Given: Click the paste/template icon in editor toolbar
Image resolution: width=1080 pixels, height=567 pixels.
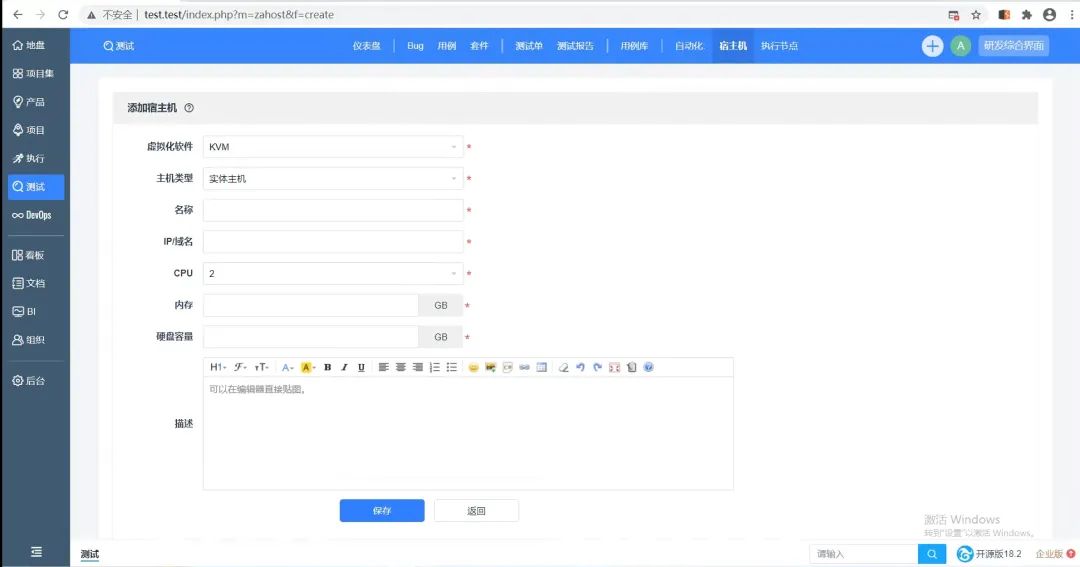Looking at the screenshot, I should coord(632,367).
